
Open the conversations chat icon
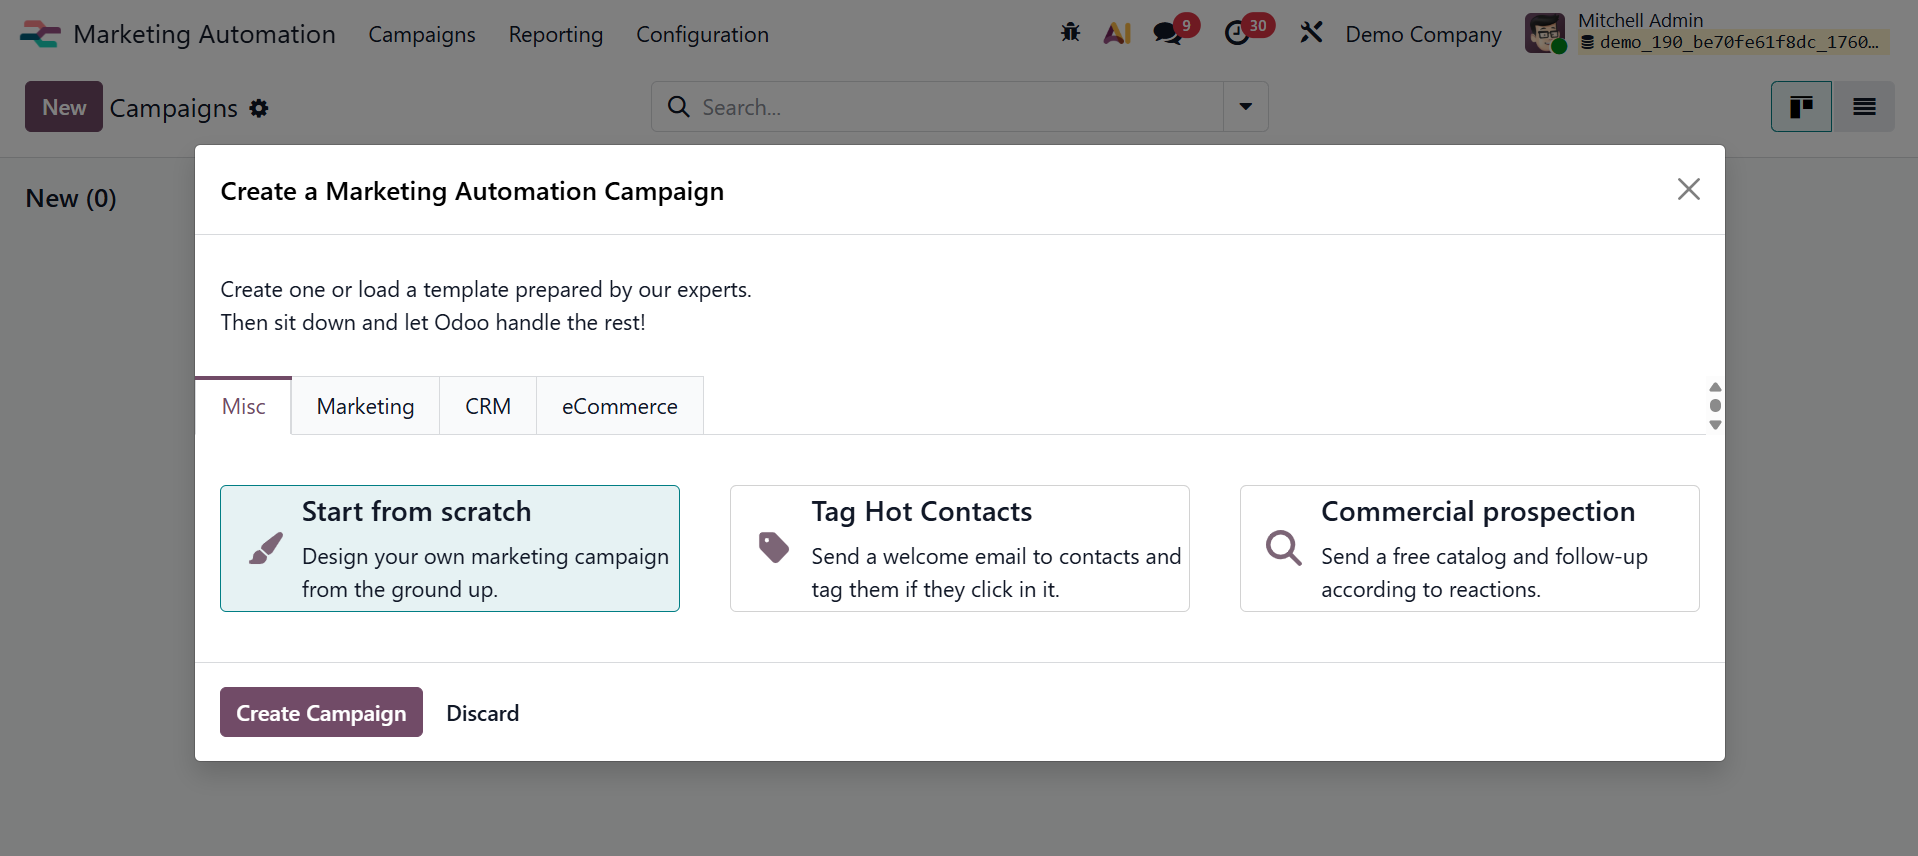click(x=1167, y=33)
